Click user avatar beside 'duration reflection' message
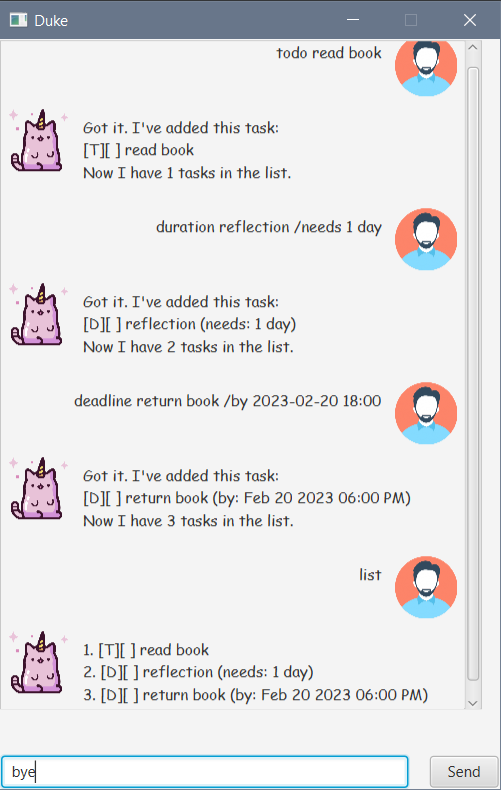Screen dimensions: 501x790 (426, 239)
